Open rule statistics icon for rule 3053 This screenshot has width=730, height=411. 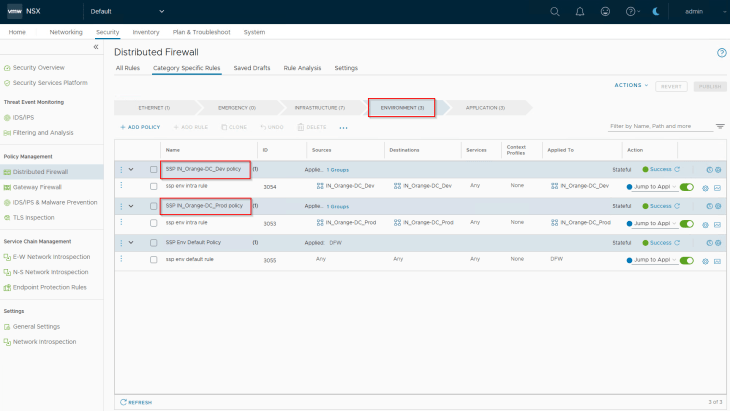(x=717, y=223)
